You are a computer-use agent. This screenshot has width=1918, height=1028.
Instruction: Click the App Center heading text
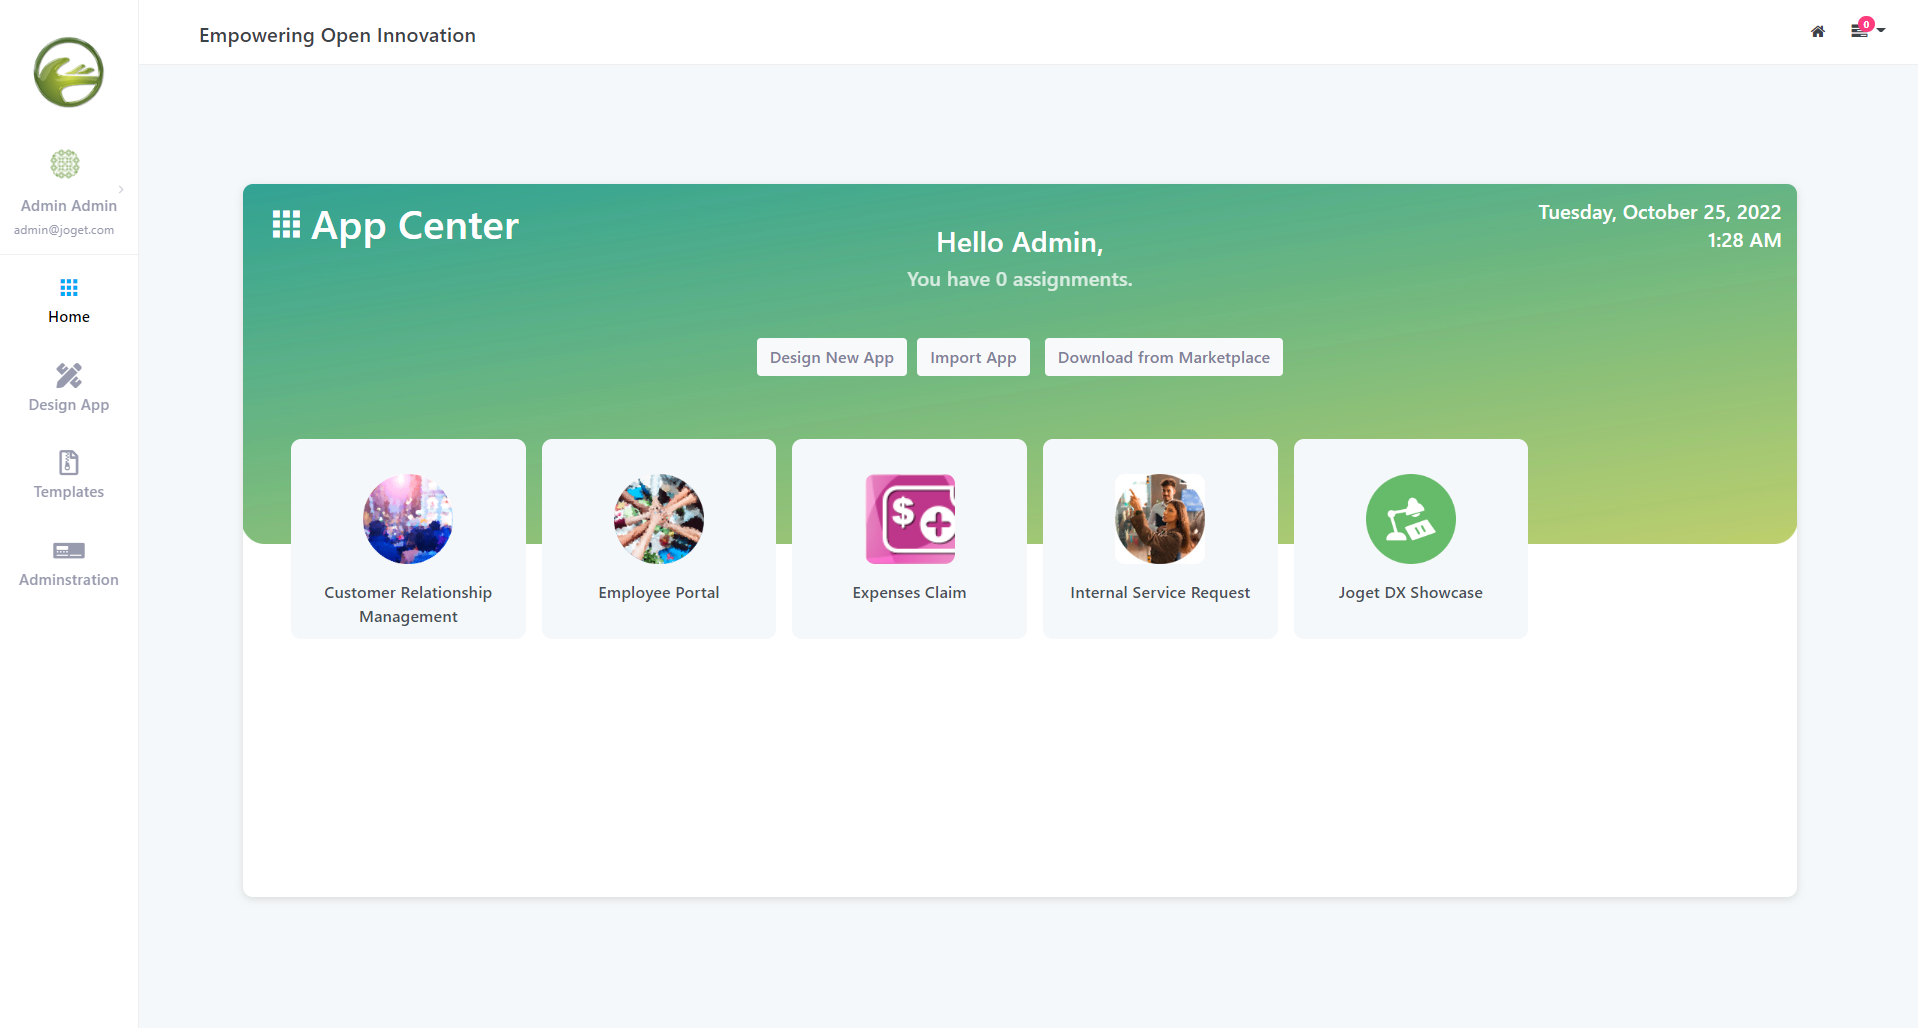[x=415, y=226]
